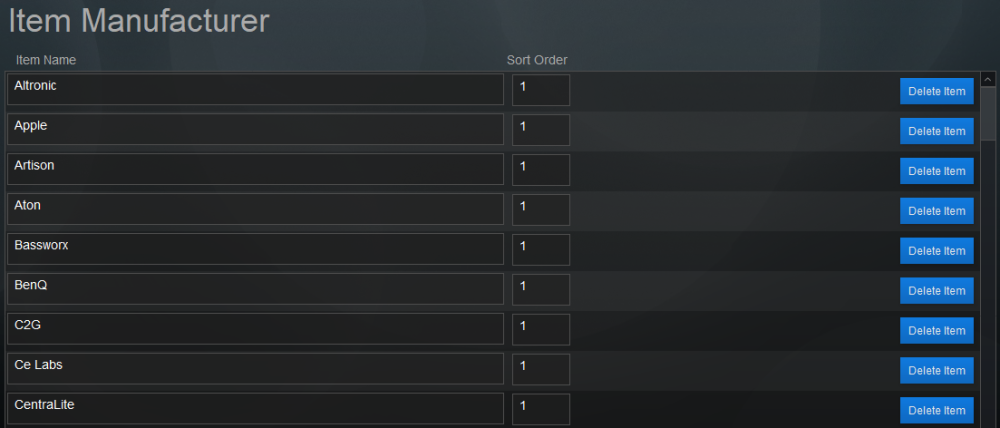Select the C2G sort order field
Viewport: 1000px width, 428px height.
point(541,329)
